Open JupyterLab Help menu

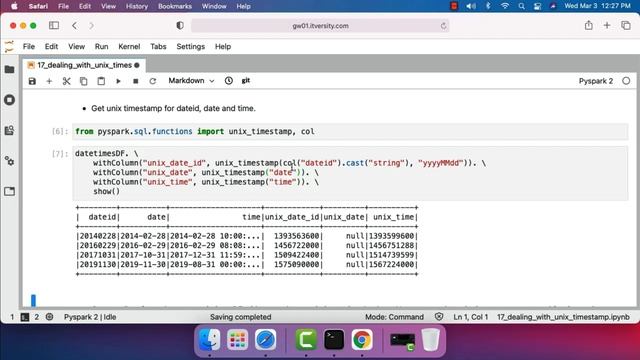223,47
